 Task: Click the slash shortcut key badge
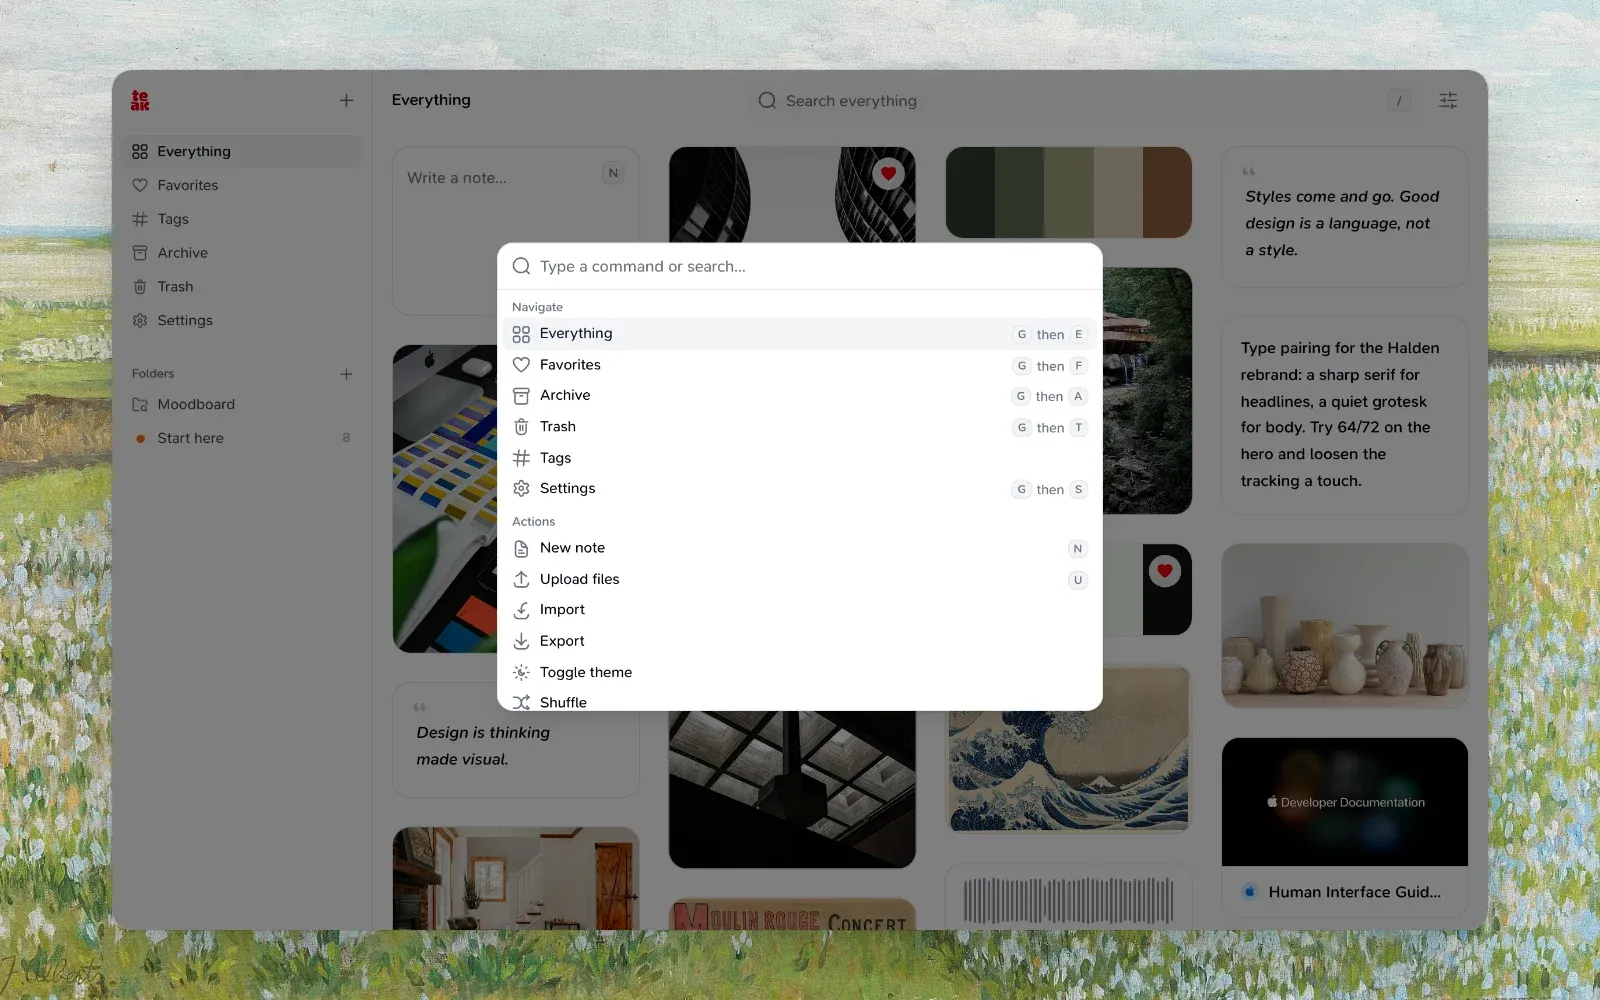click(x=1399, y=100)
